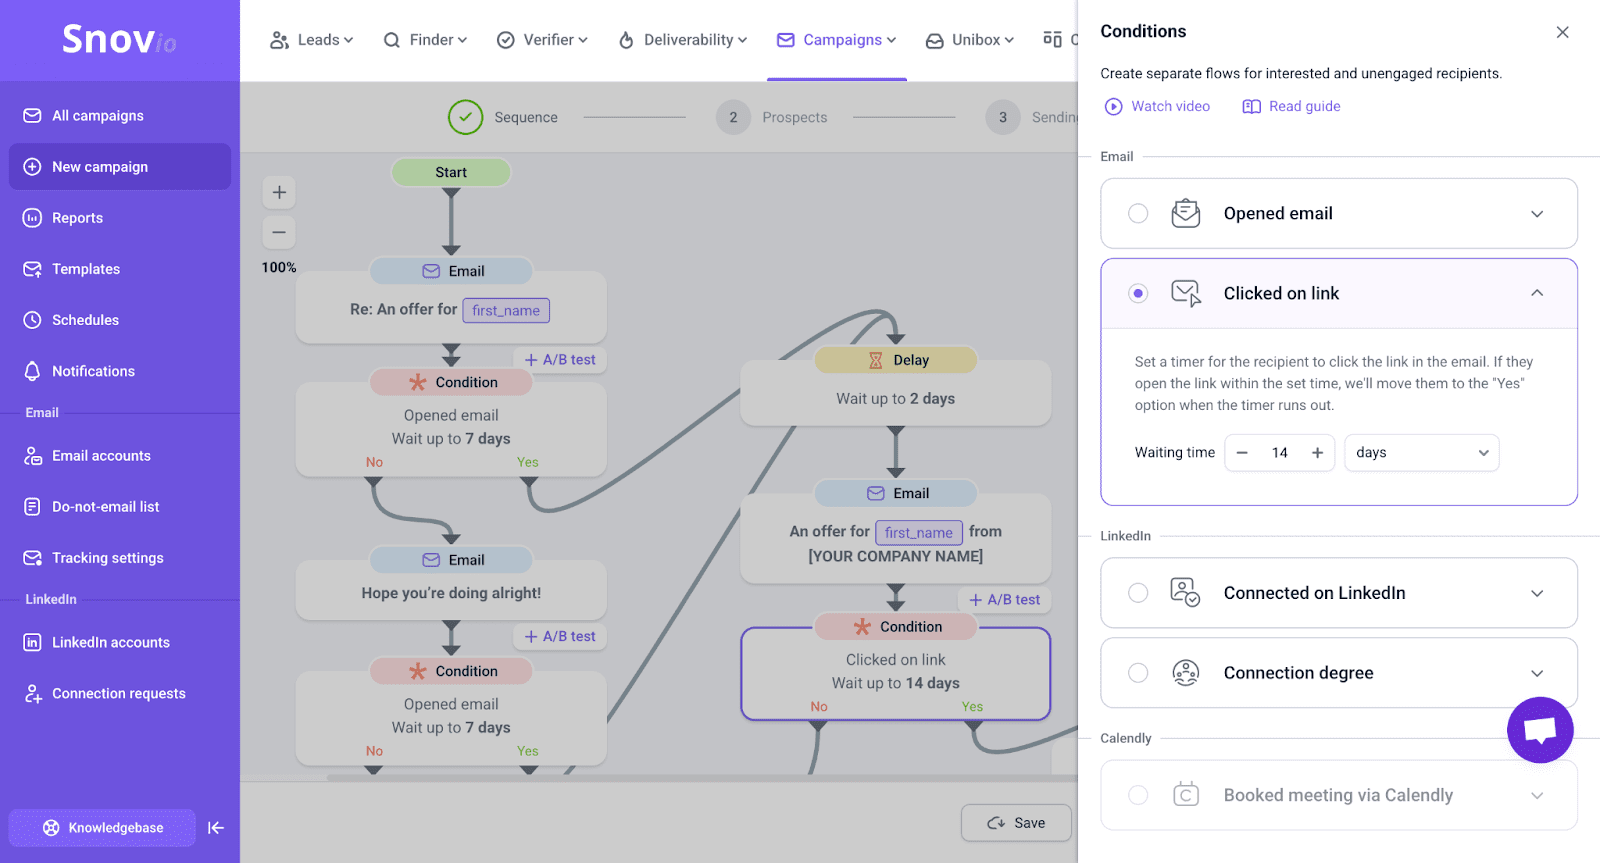This screenshot has height=863, width=1600.
Task: Click the waiting time value field
Action: [x=1279, y=453]
